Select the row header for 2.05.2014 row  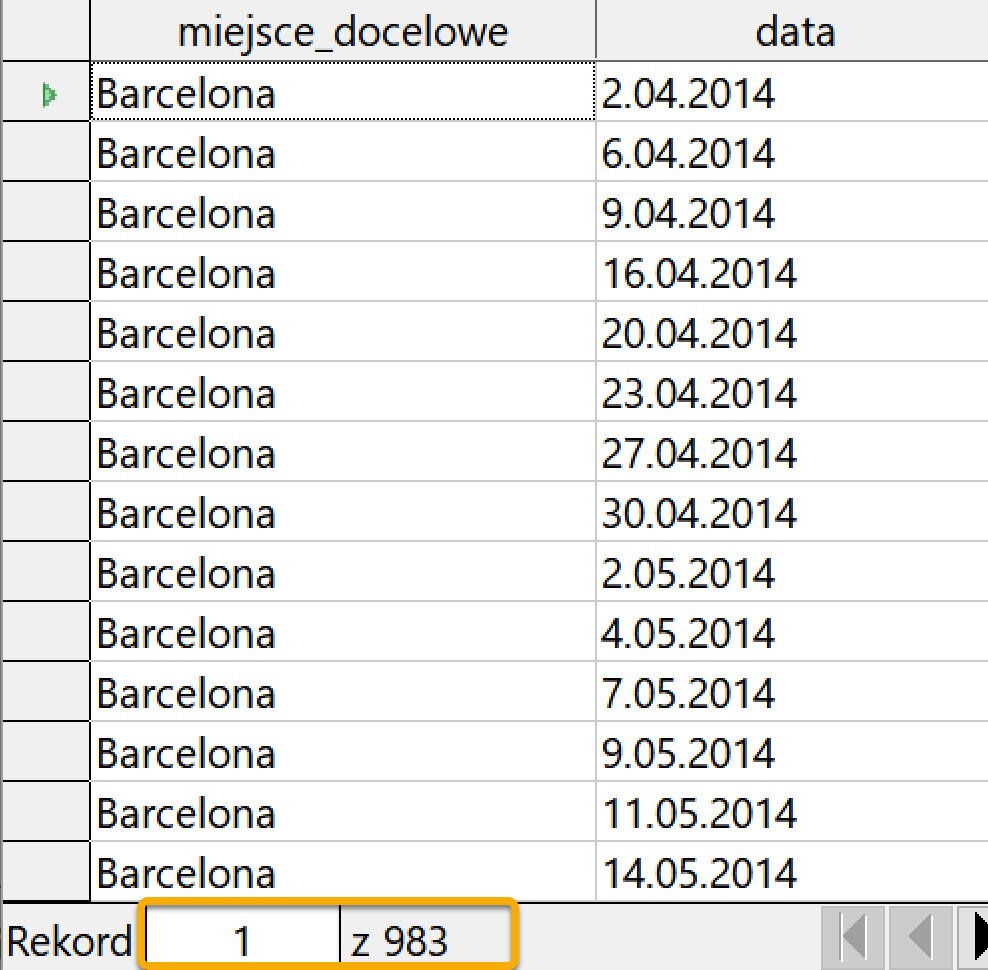click(x=45, y=574)
